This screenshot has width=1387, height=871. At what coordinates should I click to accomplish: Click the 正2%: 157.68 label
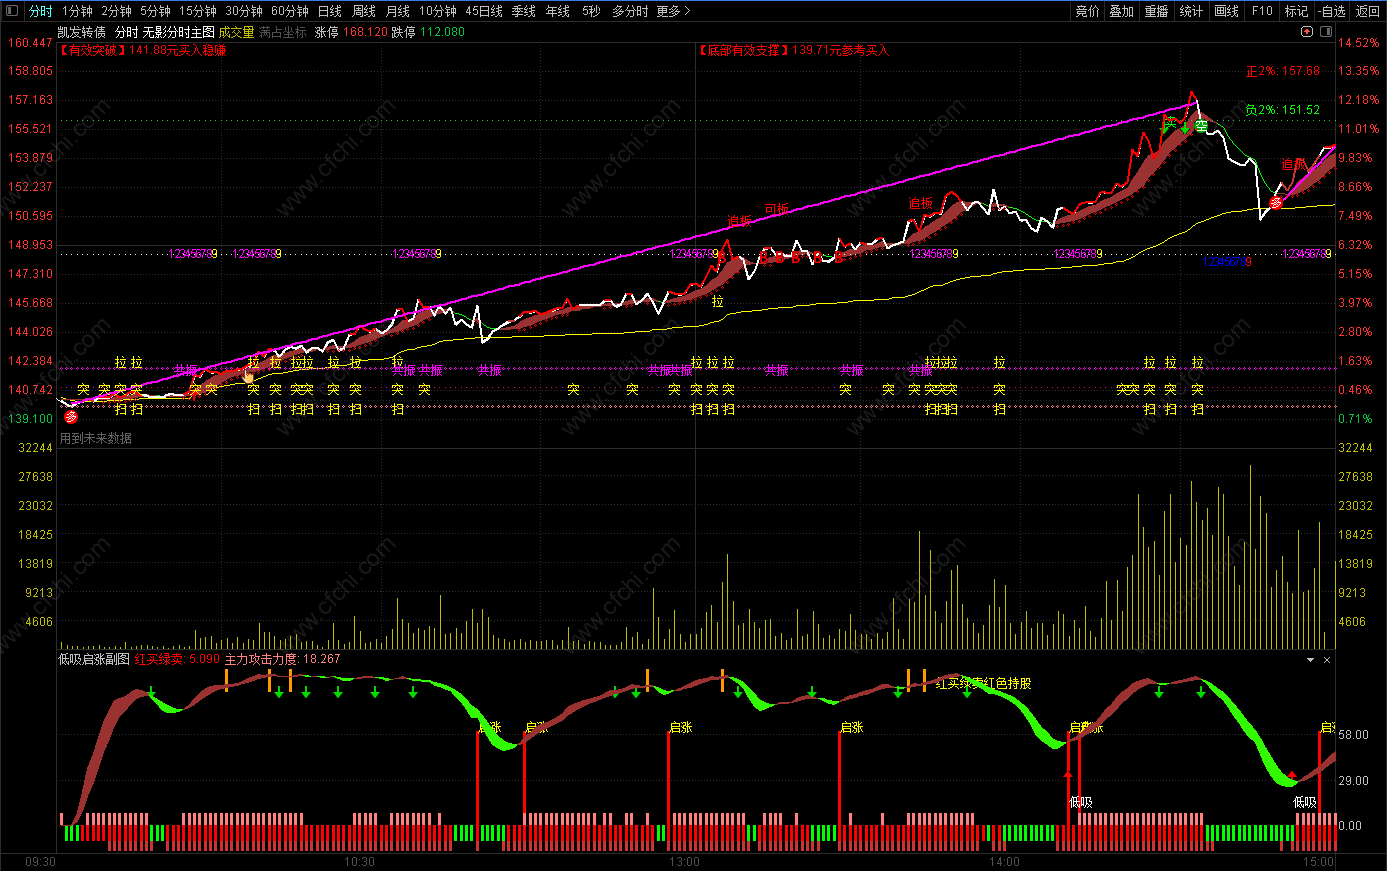(x=1282, y=71)
